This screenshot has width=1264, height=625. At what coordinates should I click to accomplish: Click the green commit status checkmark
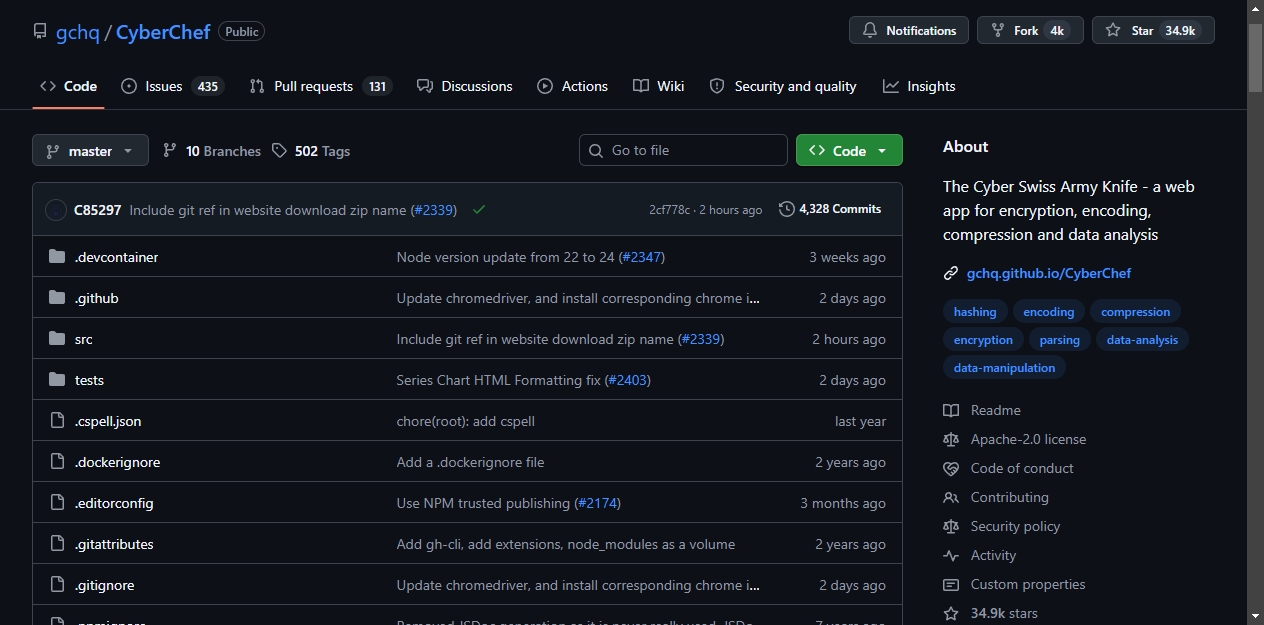tap(479, 210)
